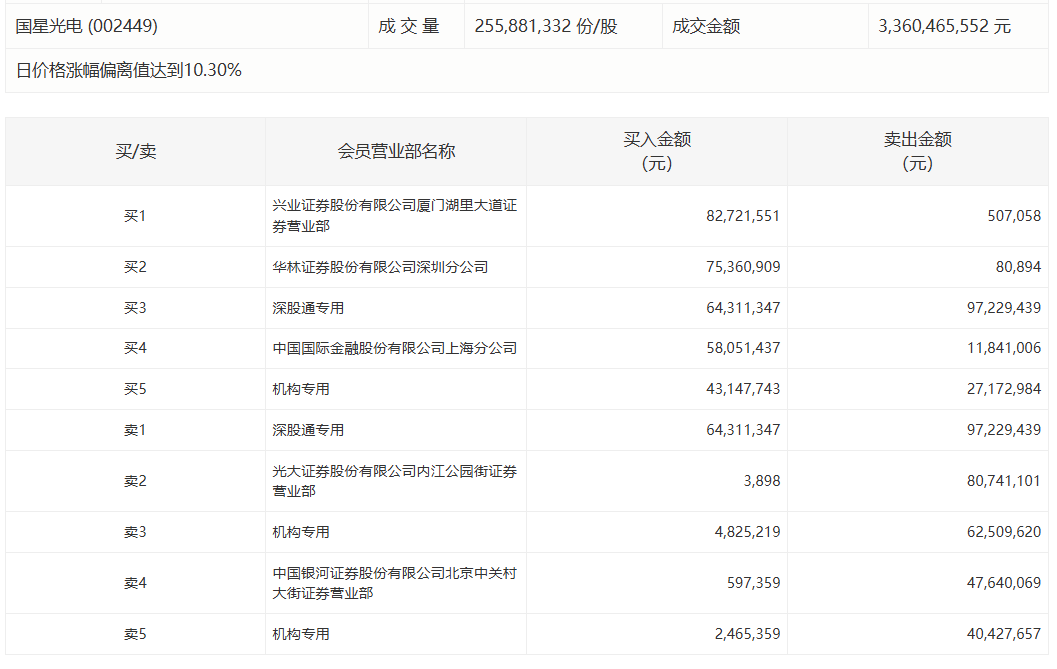The width and height of the screenshot is (1057, 669).
Task: Click sell amount 11,841,006
Action: (x=1004, y=349)
